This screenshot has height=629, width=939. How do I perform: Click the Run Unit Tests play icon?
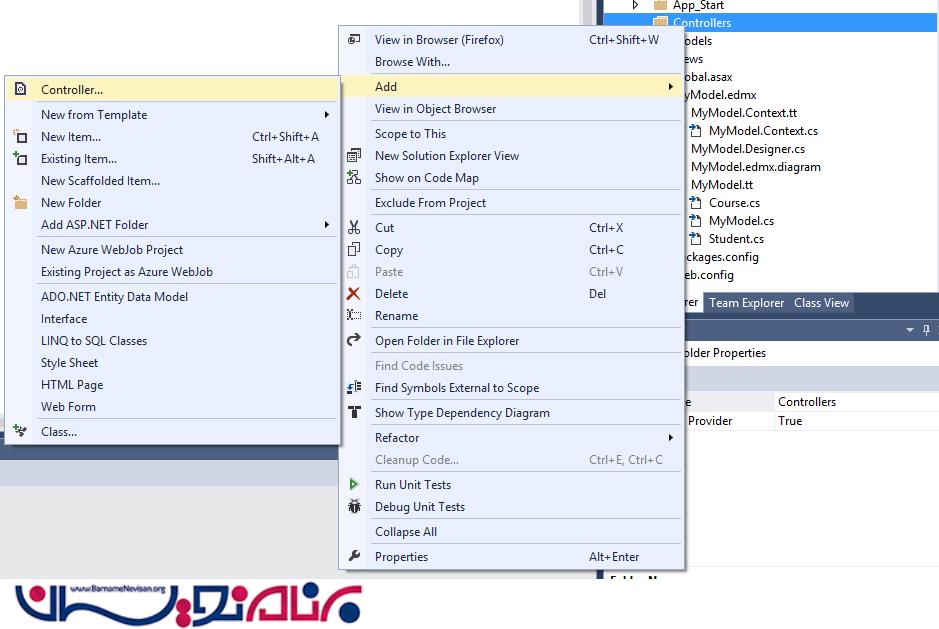pos(353,485)
